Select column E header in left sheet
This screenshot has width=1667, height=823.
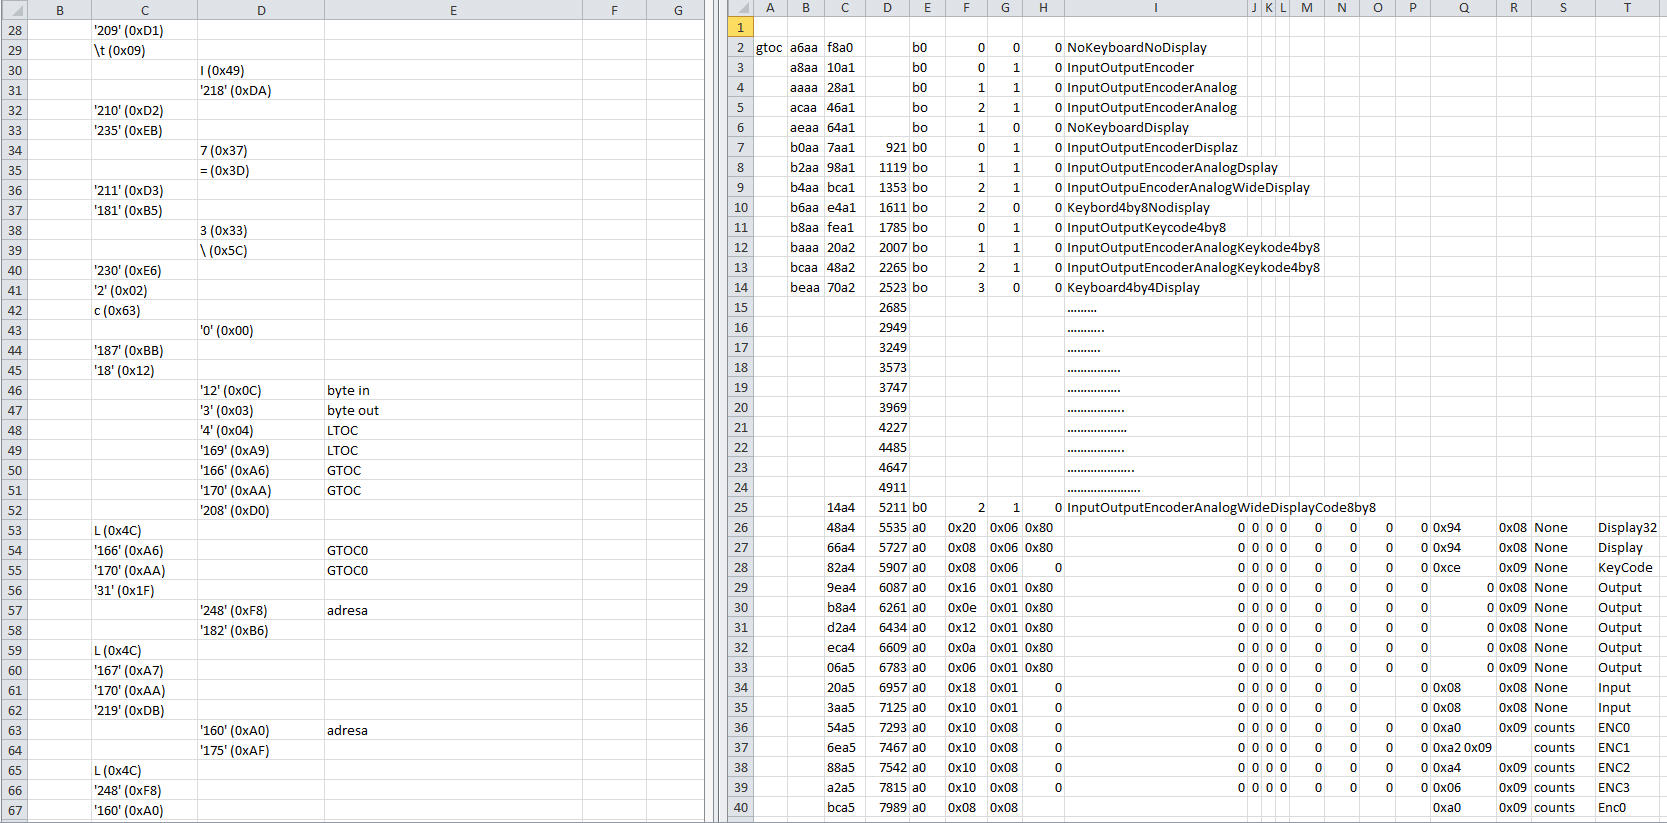click(453, 10)
